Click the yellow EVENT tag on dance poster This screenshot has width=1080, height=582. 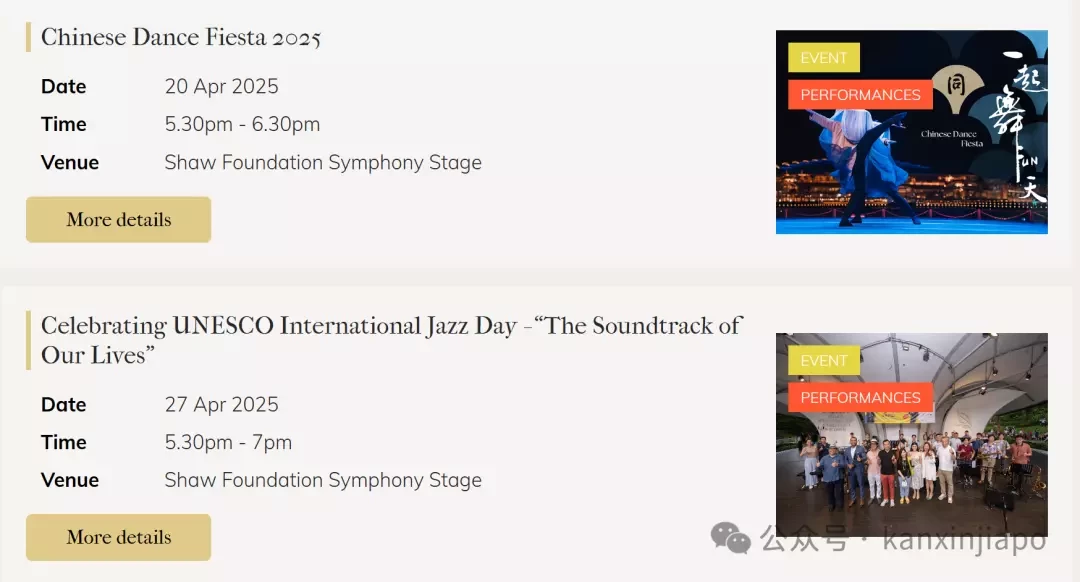point(824,58)
